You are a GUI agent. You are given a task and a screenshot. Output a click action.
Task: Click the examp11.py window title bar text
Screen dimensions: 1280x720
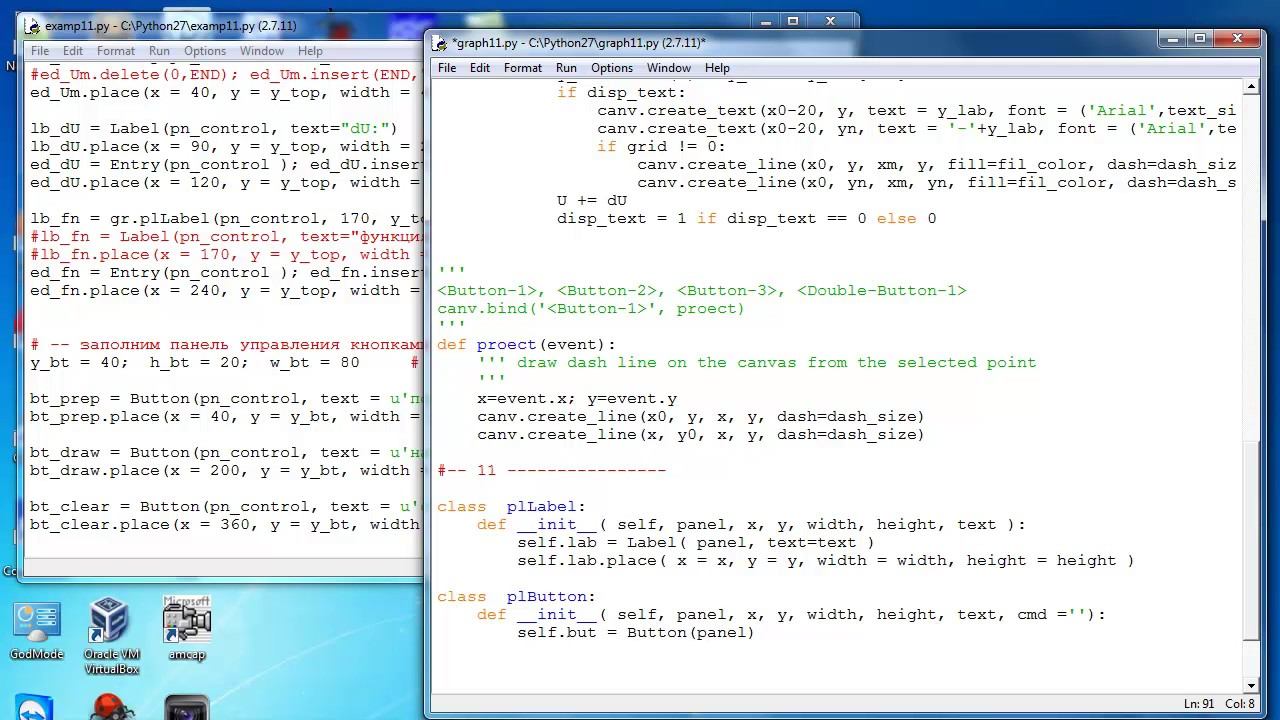171,26
